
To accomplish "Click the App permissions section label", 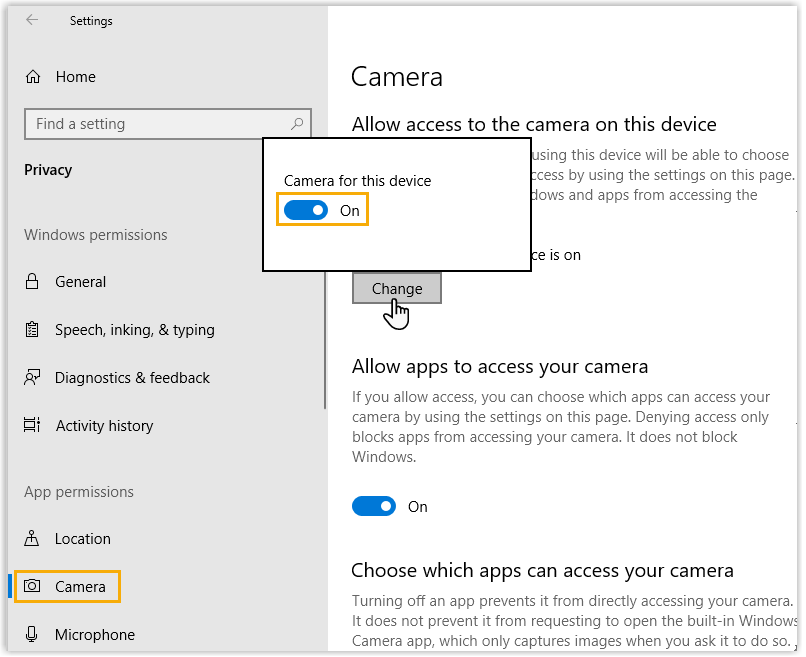I will 79,492.
